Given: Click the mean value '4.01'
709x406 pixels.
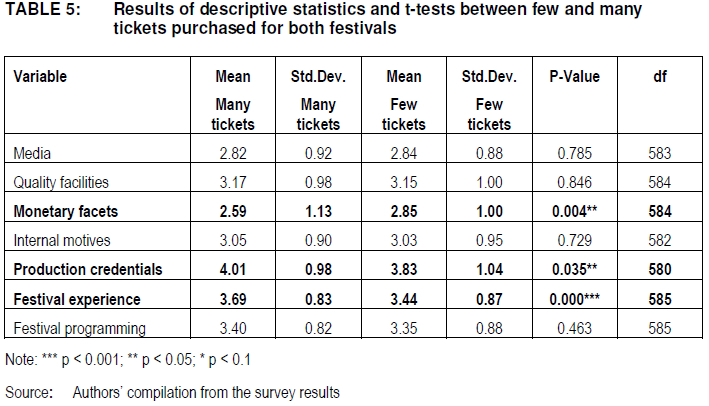Looking at the screenshot, I should [232, 270].
